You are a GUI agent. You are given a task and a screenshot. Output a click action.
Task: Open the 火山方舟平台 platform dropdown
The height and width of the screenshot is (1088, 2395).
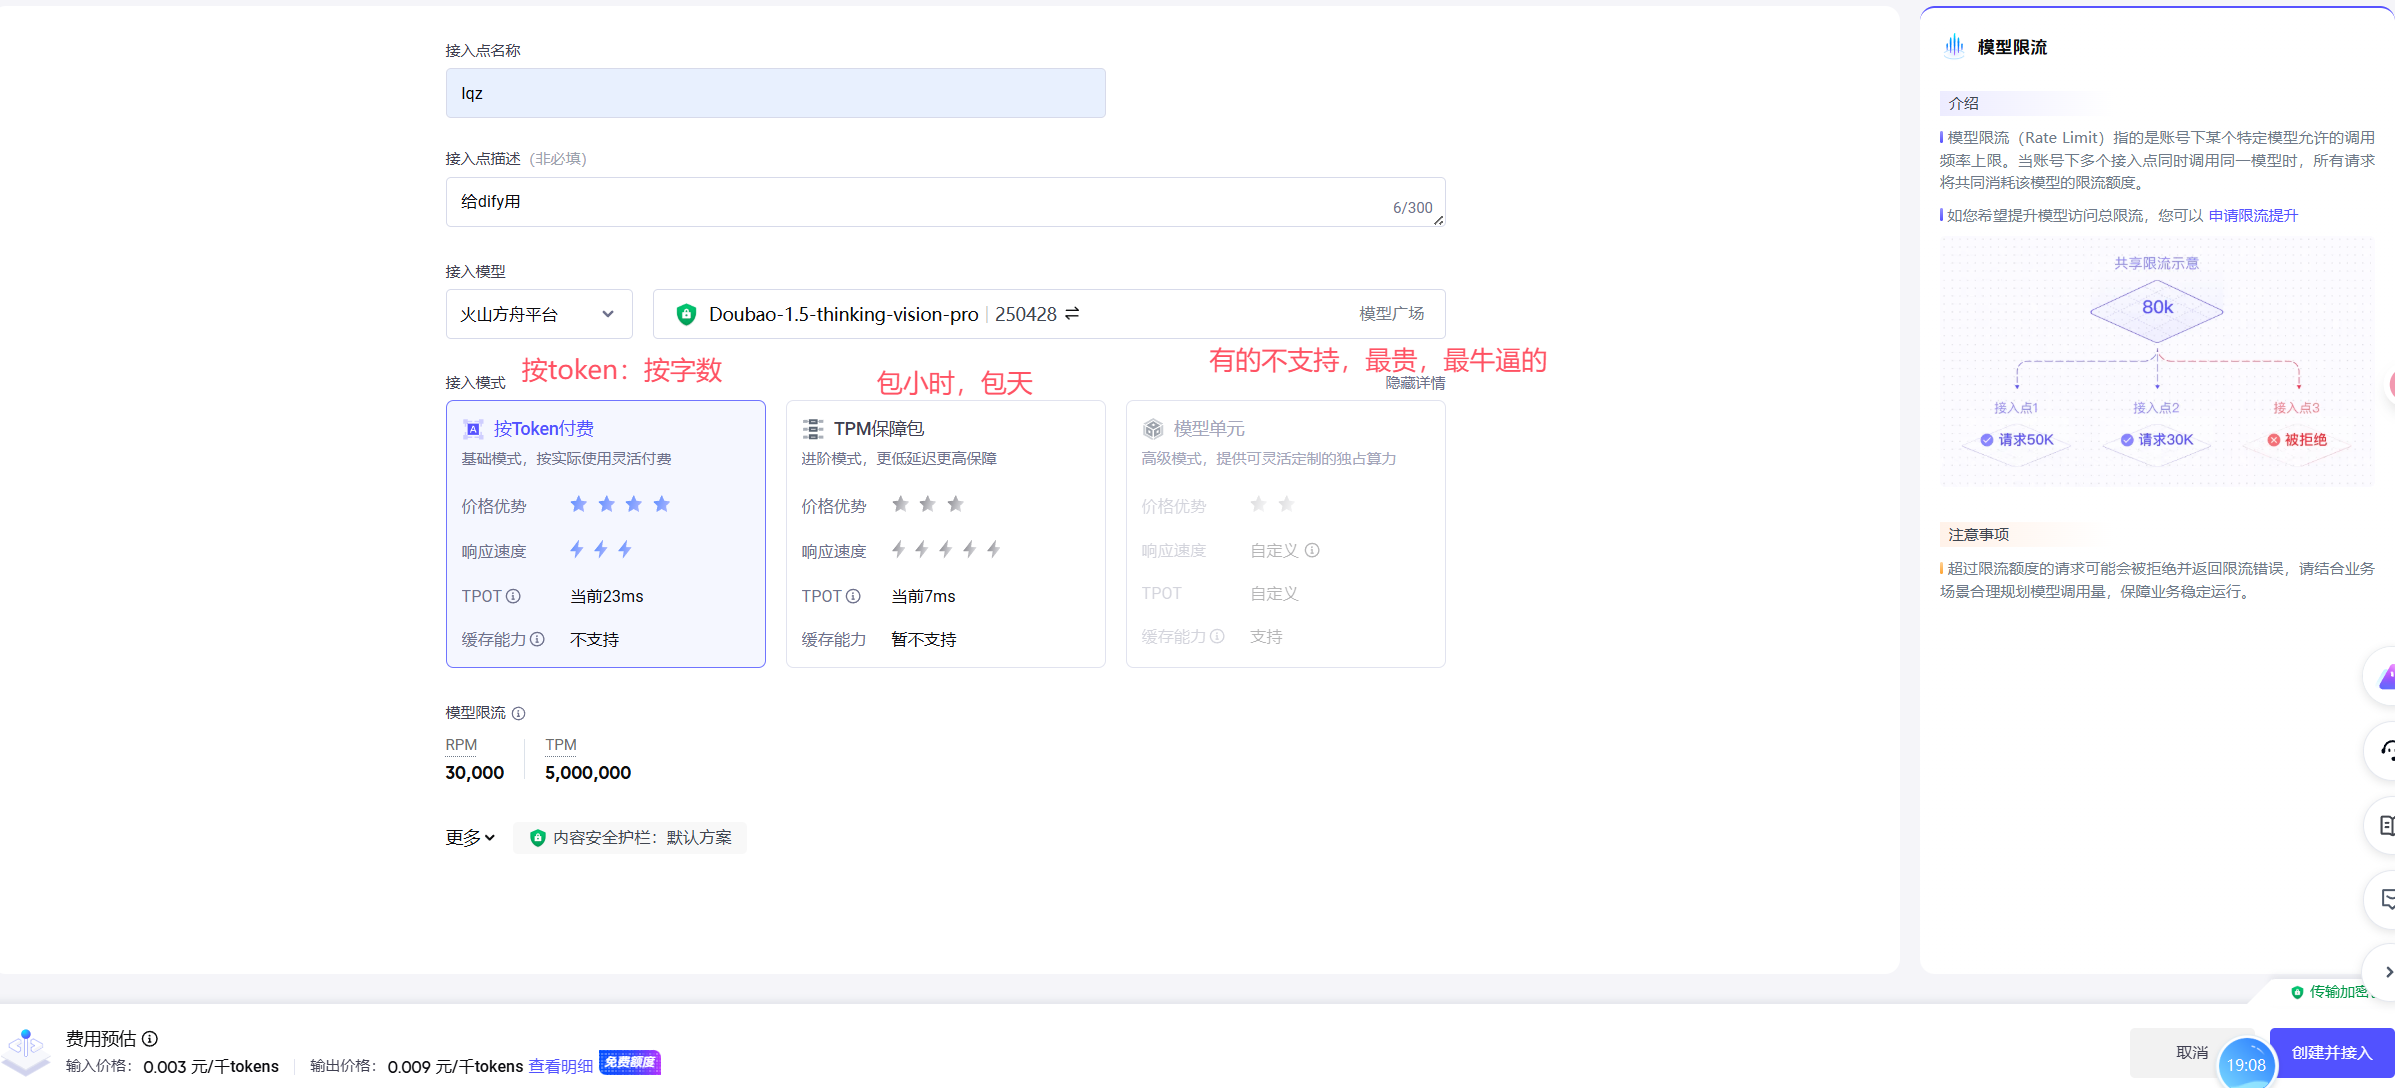coord(538,314)
